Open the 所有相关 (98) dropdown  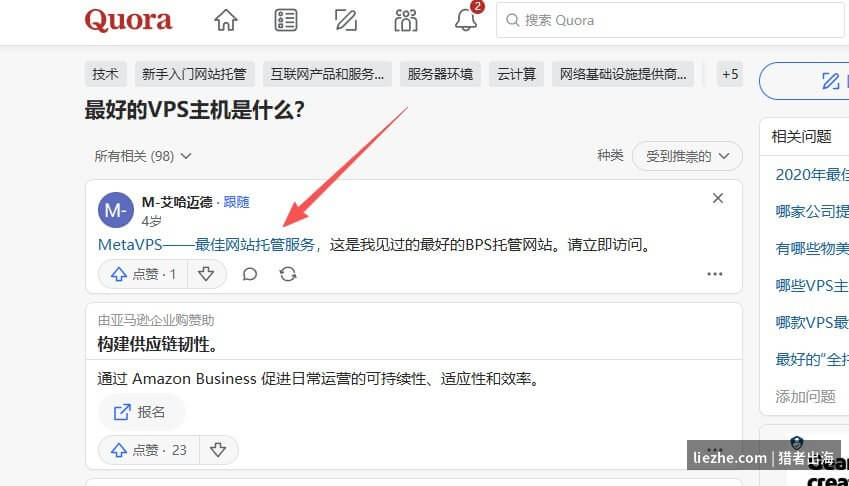click(x=143, y=156)
